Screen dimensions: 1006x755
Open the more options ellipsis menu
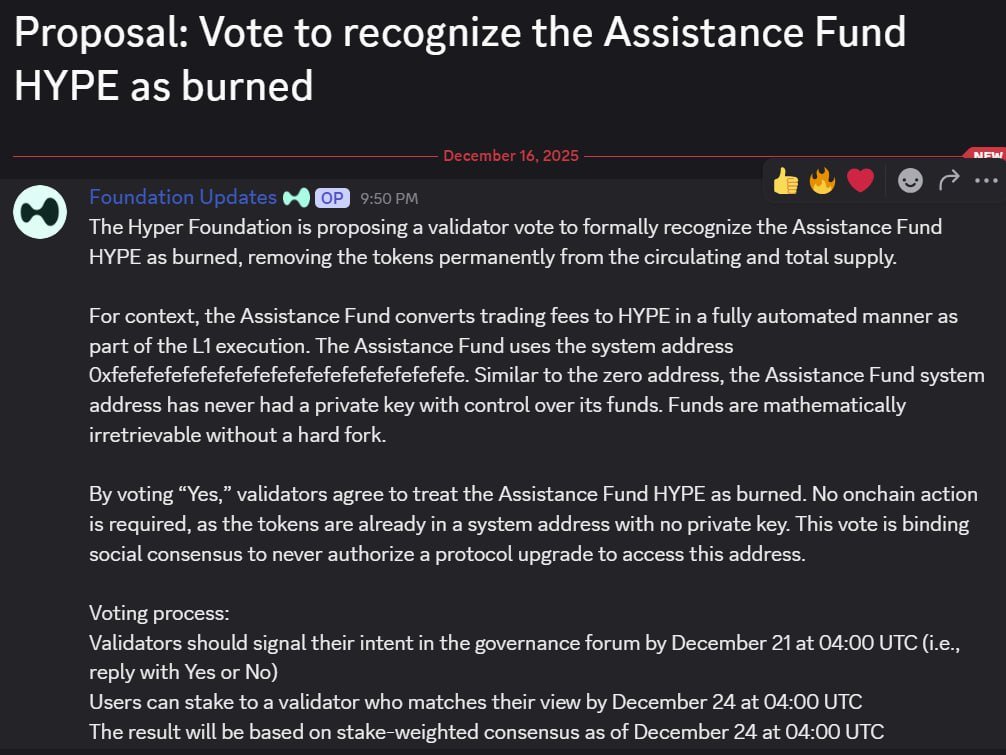986,181
